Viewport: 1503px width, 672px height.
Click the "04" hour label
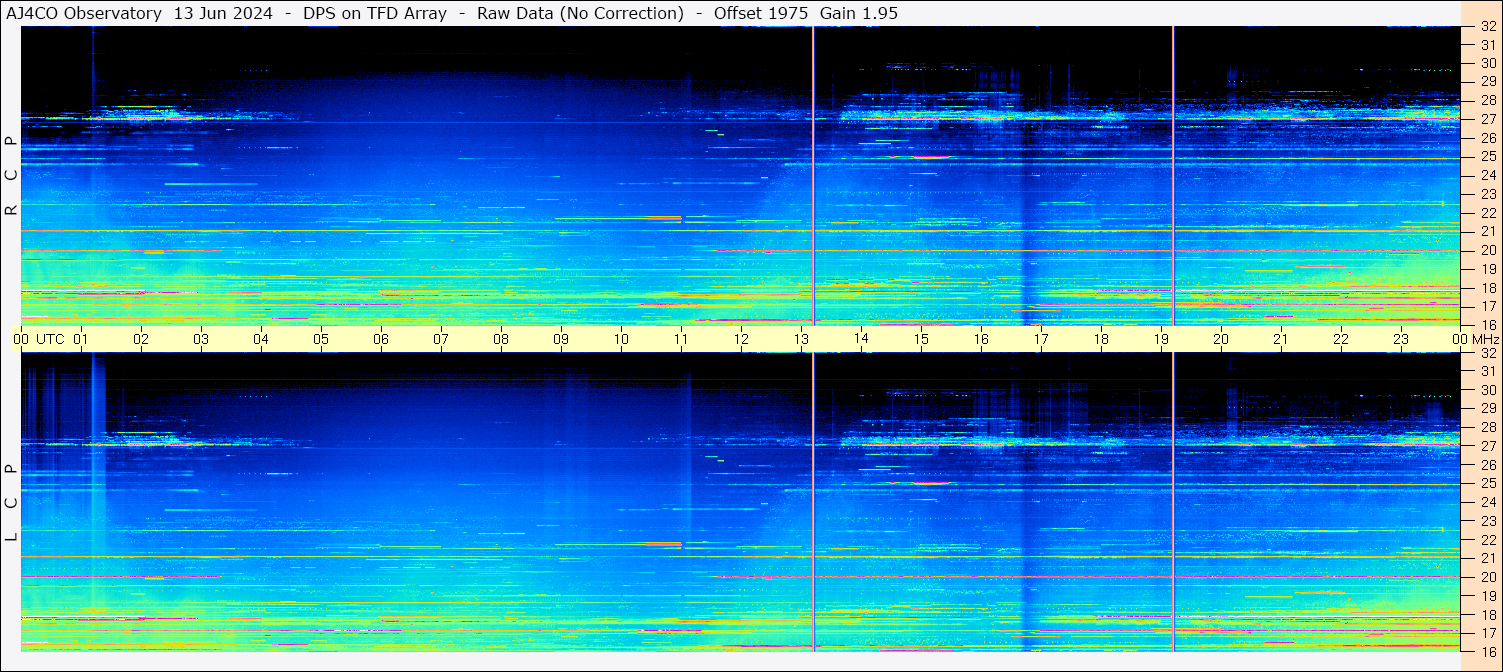[x=261, y=339]
